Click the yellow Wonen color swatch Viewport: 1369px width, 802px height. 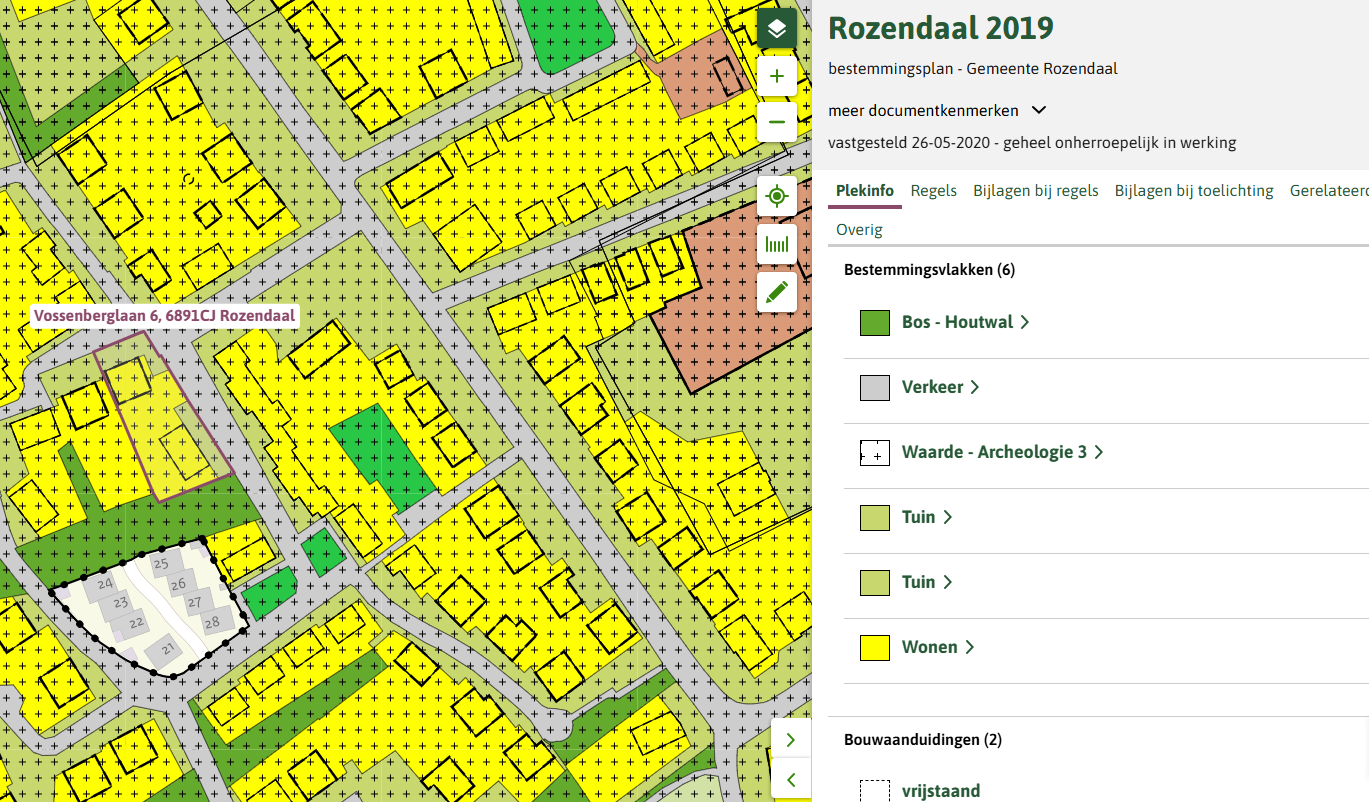pyautogui.click(x=875, y=647)
